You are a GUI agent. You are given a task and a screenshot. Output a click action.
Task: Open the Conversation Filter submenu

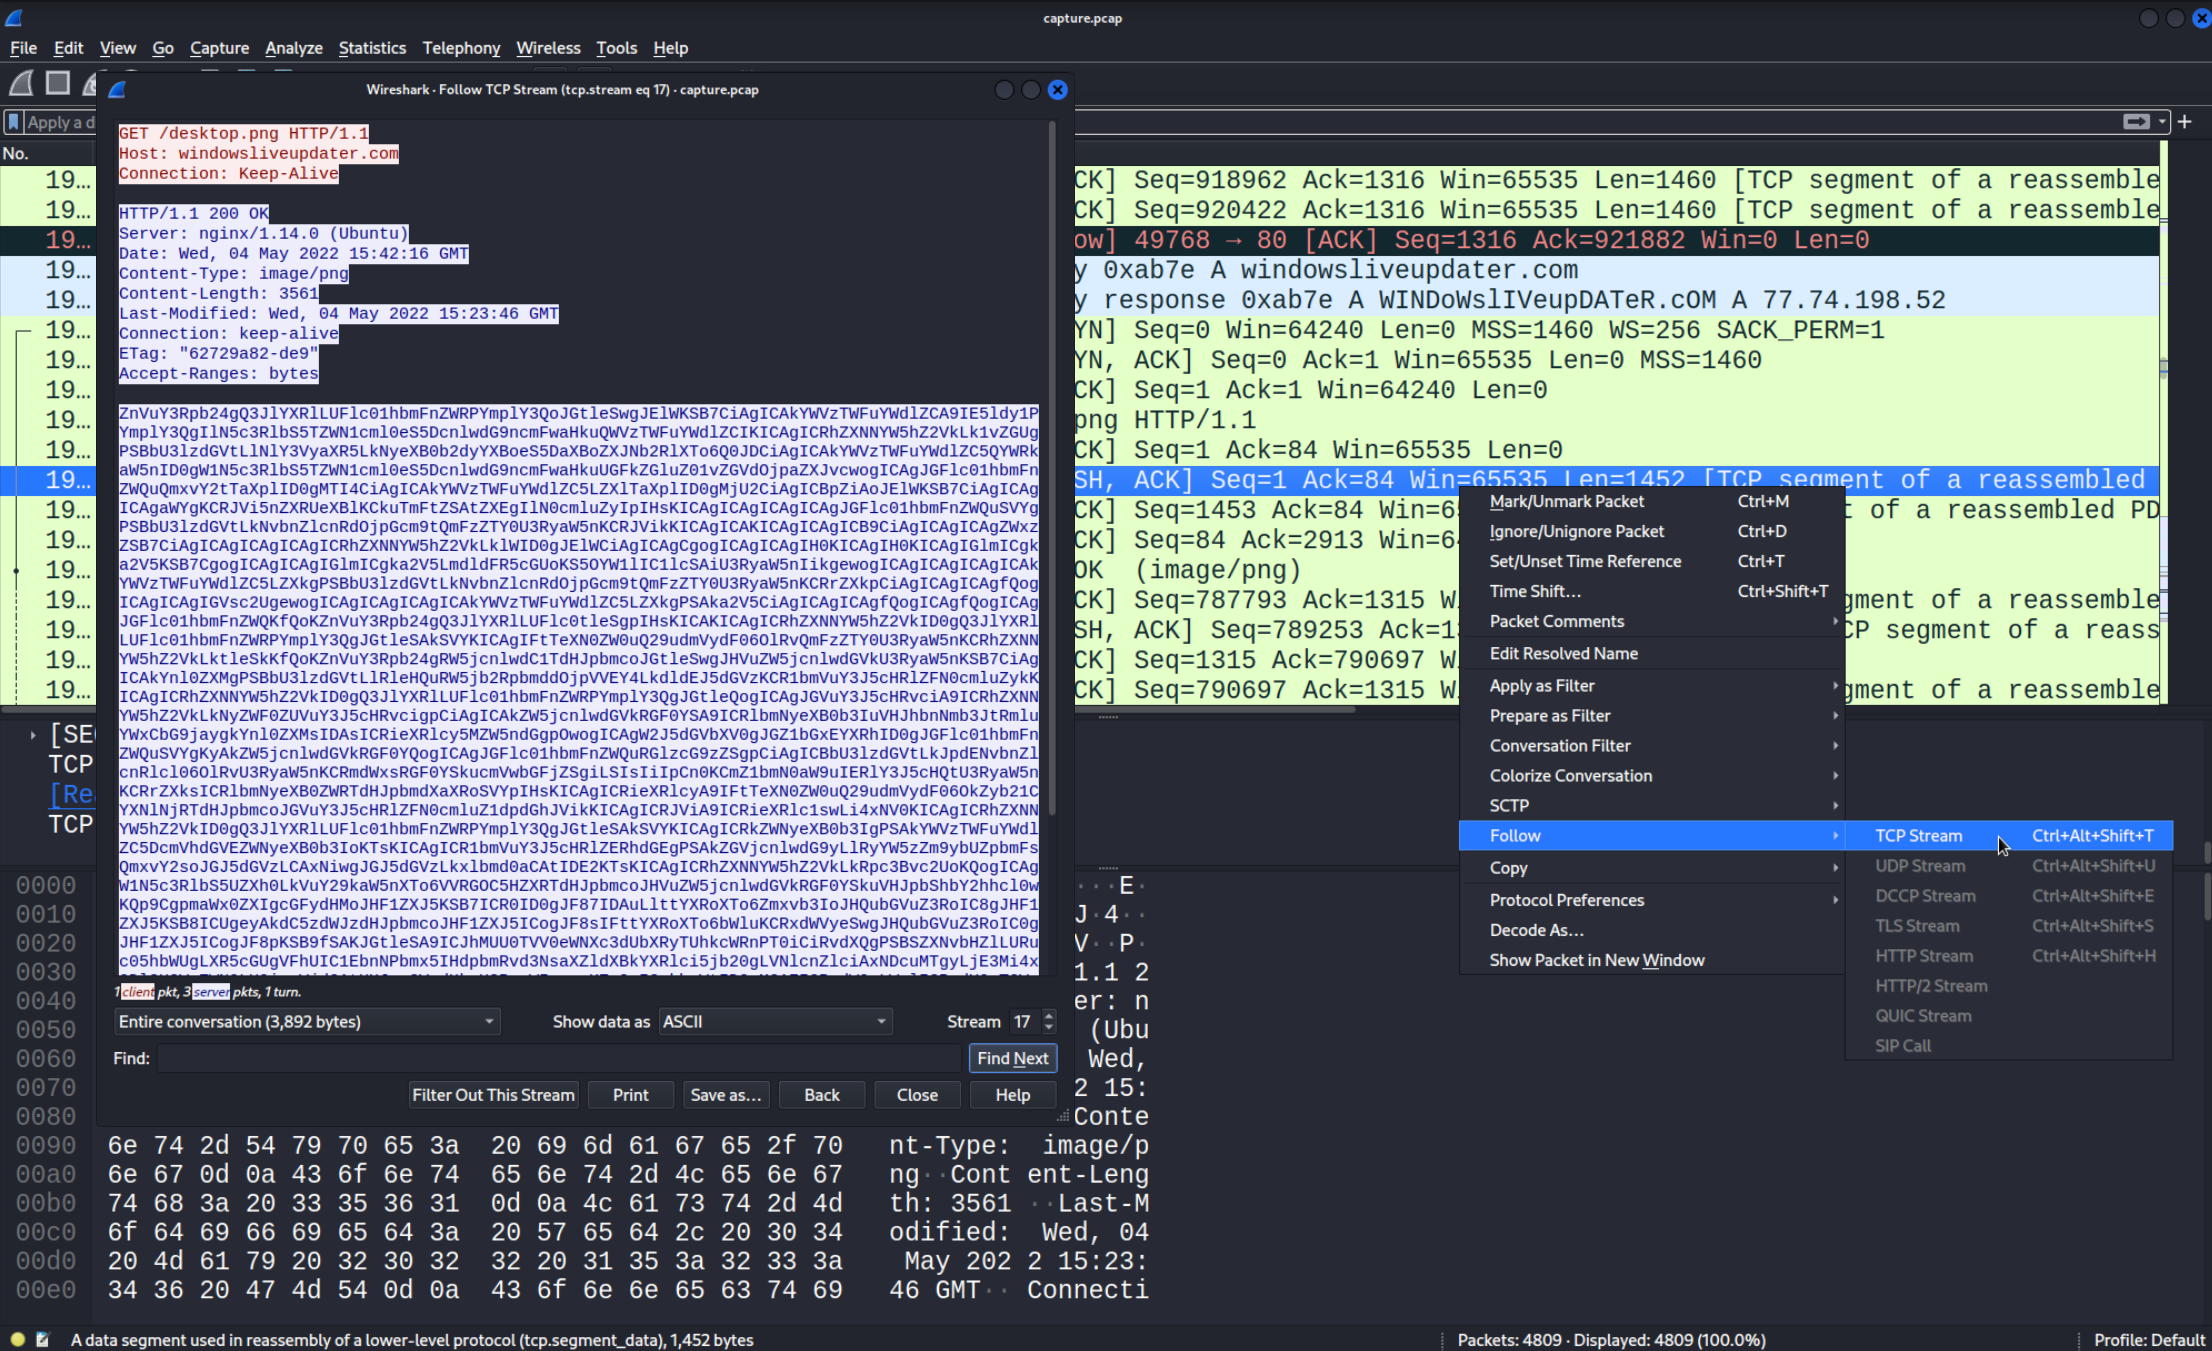tap(1652, 745)
